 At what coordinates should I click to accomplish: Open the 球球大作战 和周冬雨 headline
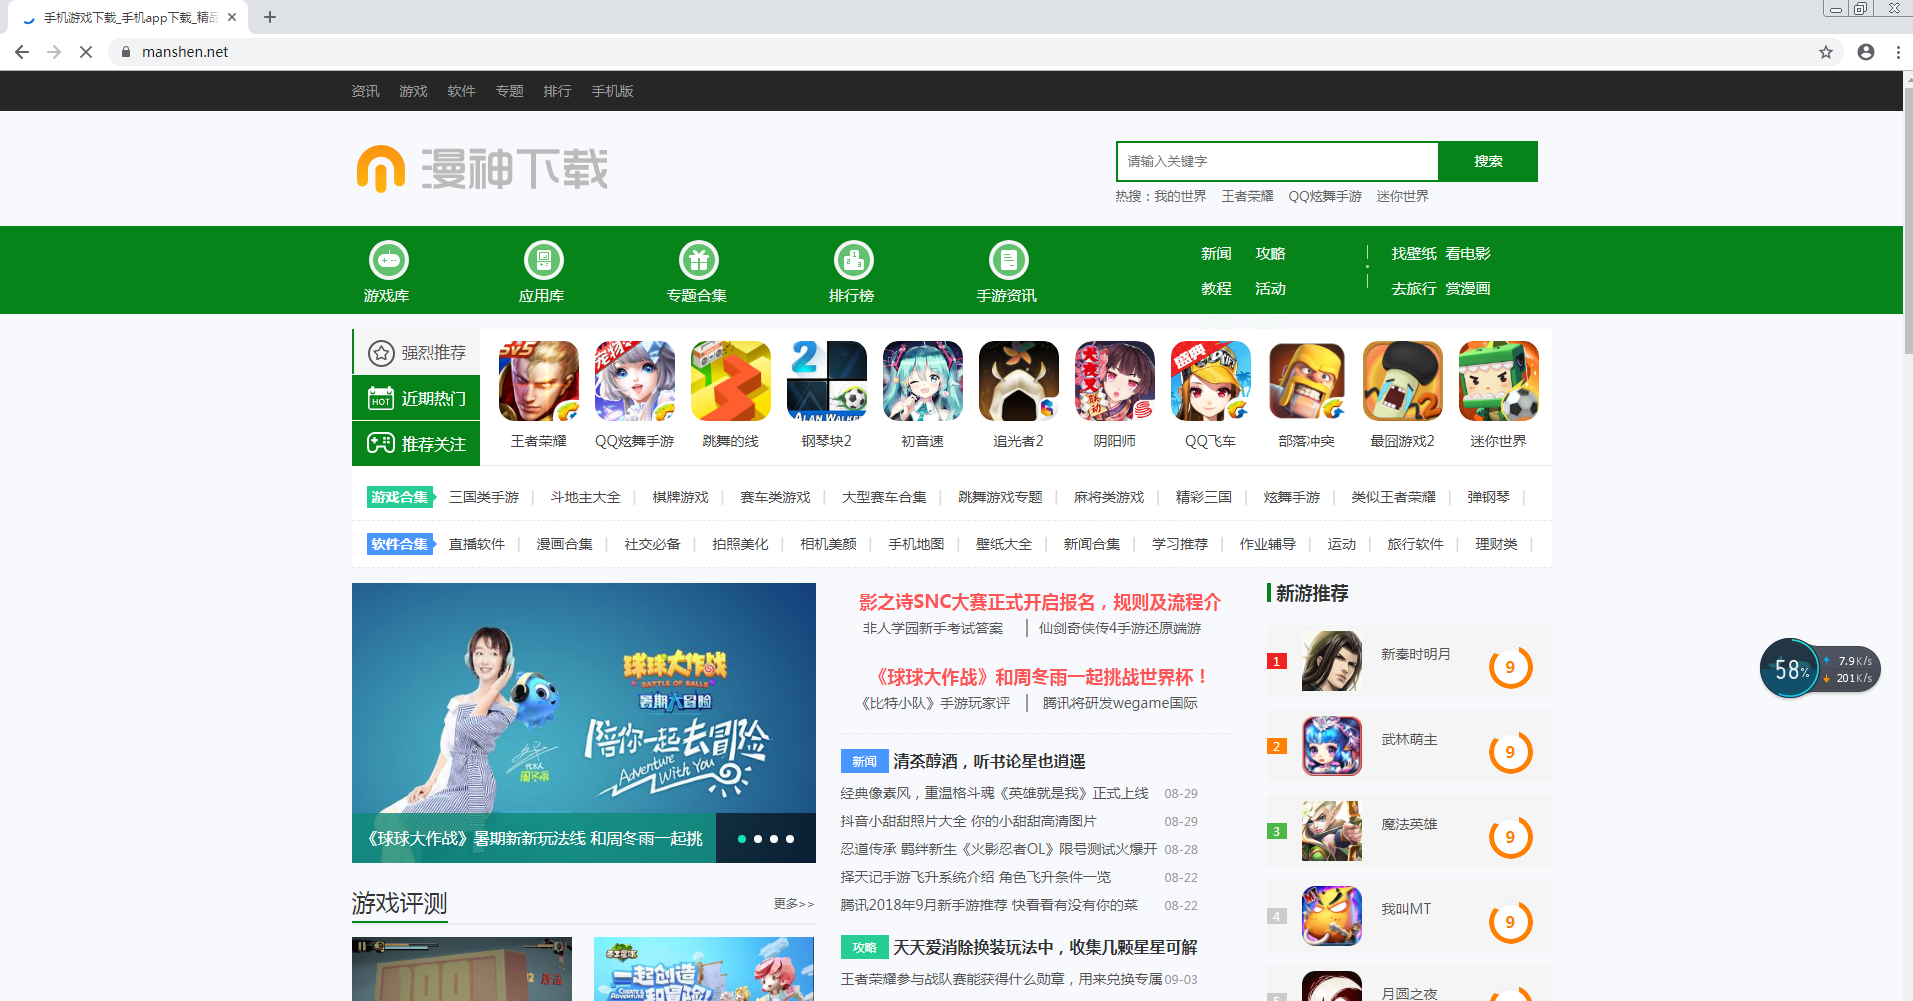click(x=1040, y=677)
